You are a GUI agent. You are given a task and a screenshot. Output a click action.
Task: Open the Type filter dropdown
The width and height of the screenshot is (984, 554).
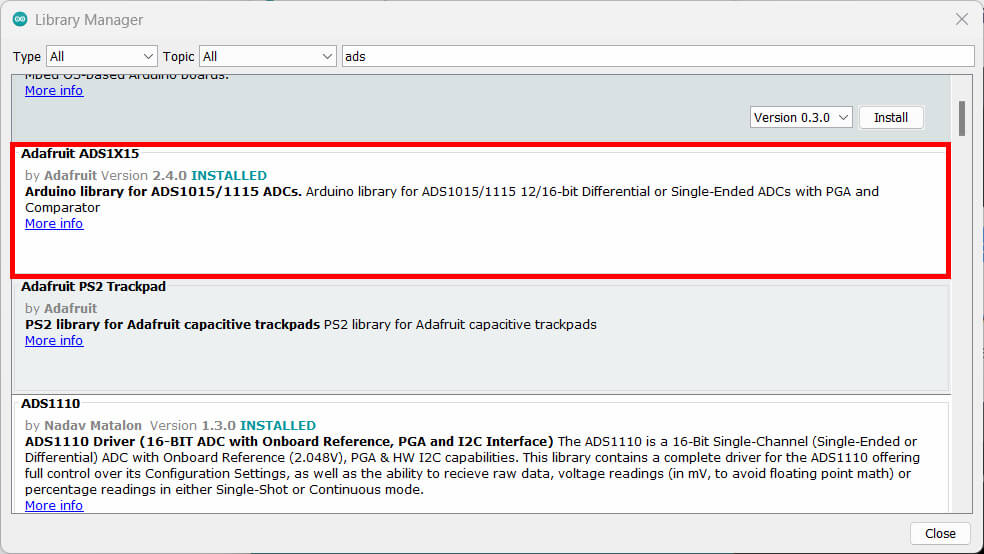click(101, 56)
